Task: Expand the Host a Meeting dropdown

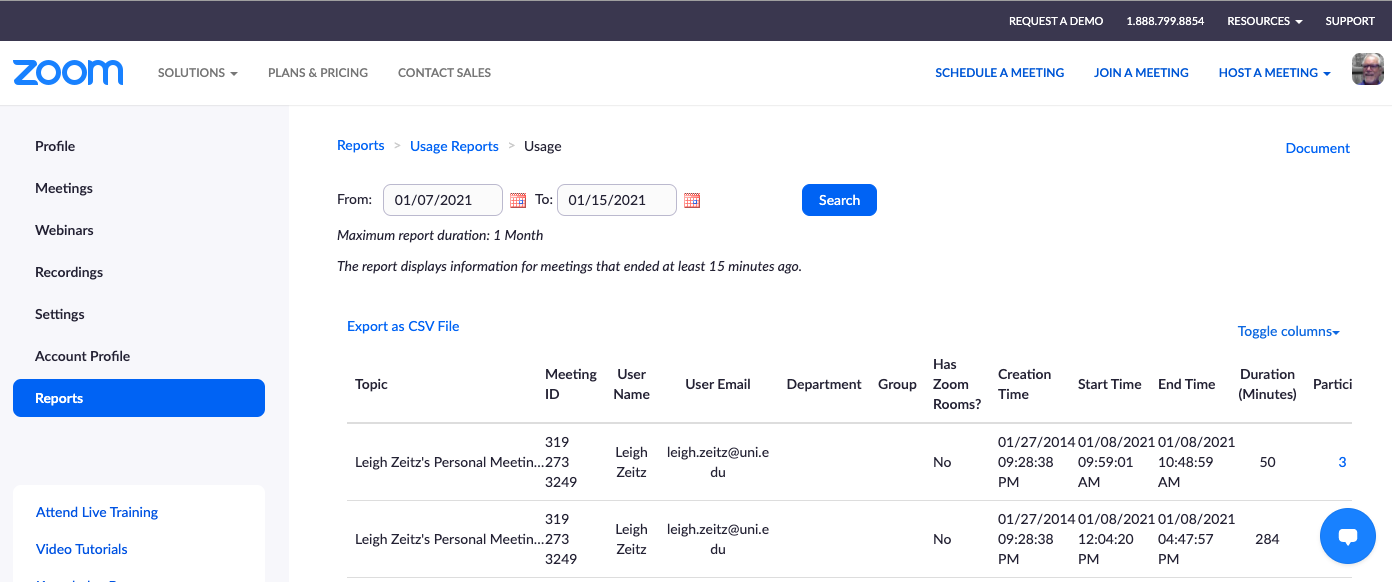Action: tap(1274, 73)
